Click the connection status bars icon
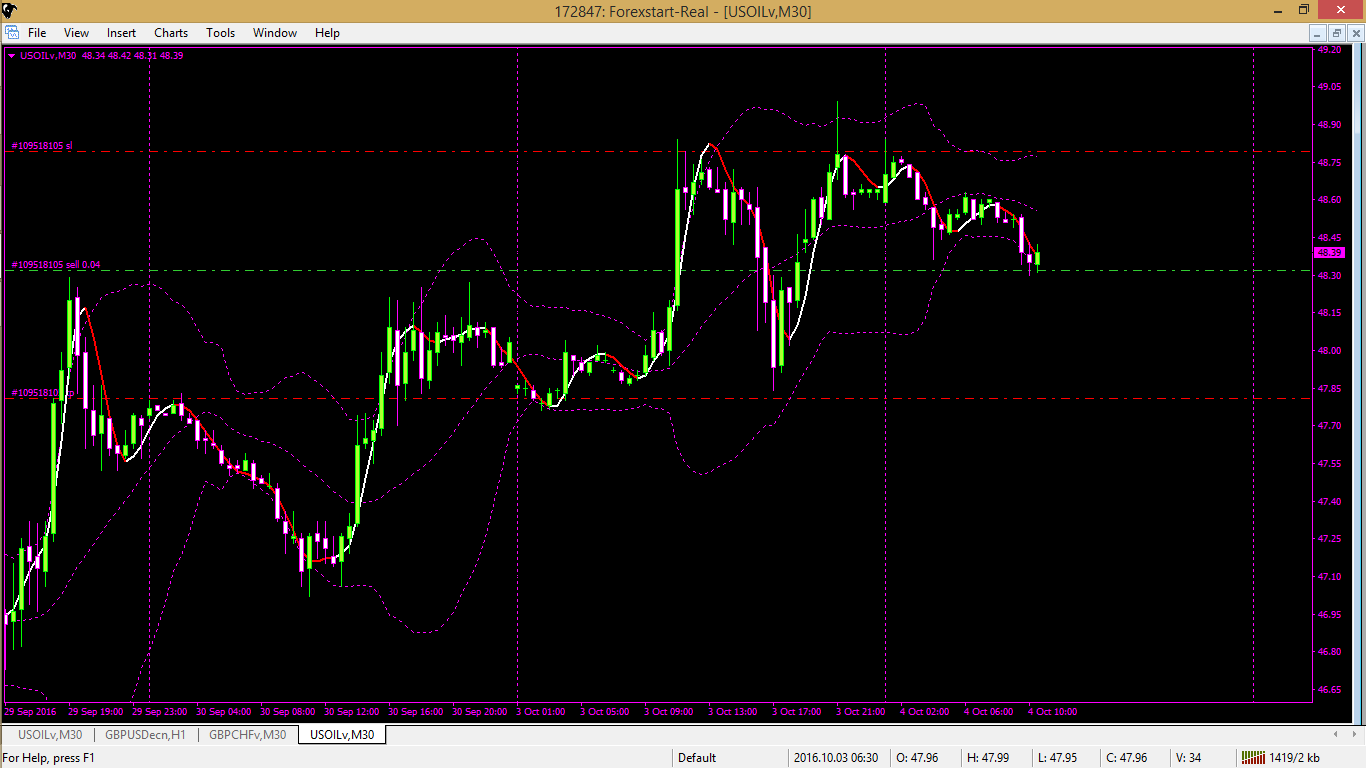 [1252, 758]
